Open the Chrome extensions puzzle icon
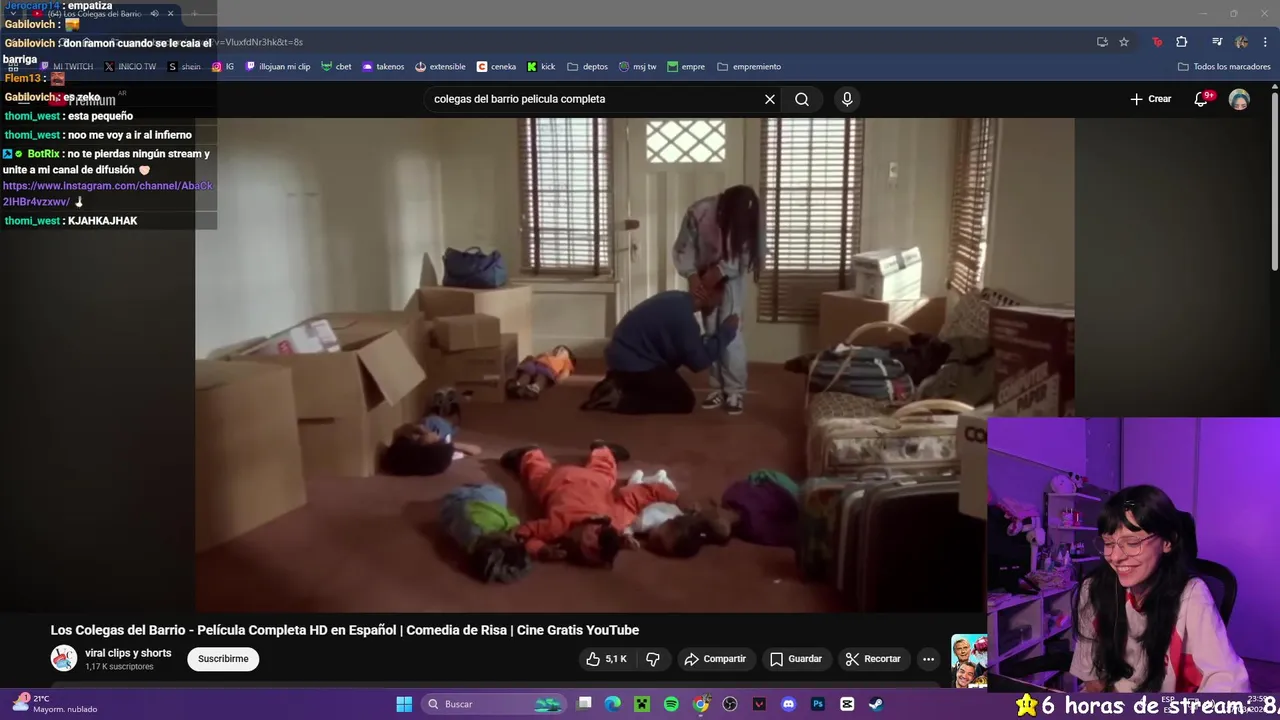The image size is (1280, 720). pos(1182,42)
